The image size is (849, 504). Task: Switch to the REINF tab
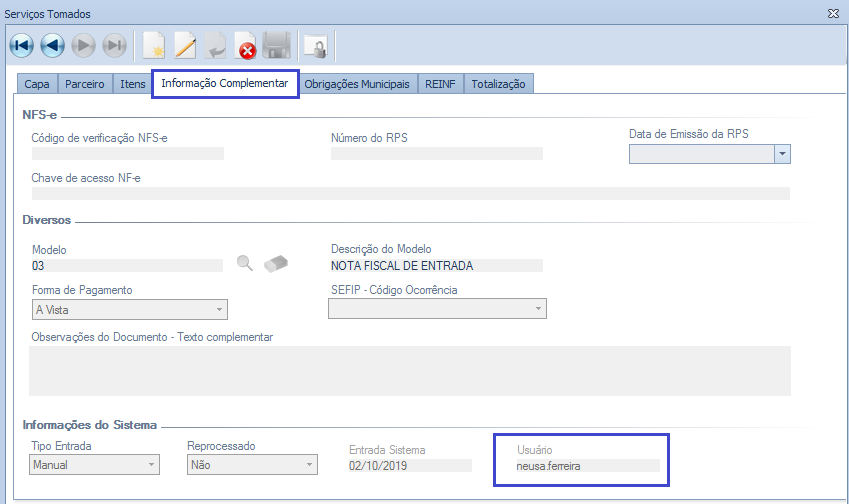coord(440,84)
